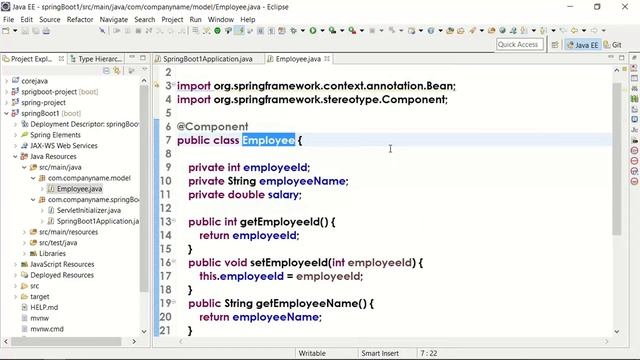Open the Window menu
Viewport: 640px width, 360px height.
(x=221, y=20)
